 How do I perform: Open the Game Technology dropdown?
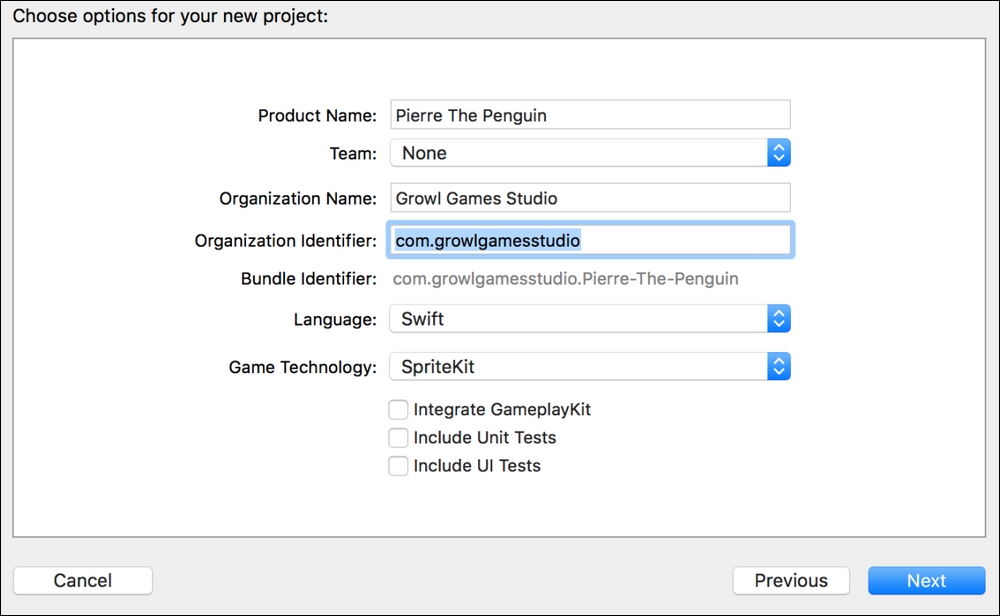[590, 366]
